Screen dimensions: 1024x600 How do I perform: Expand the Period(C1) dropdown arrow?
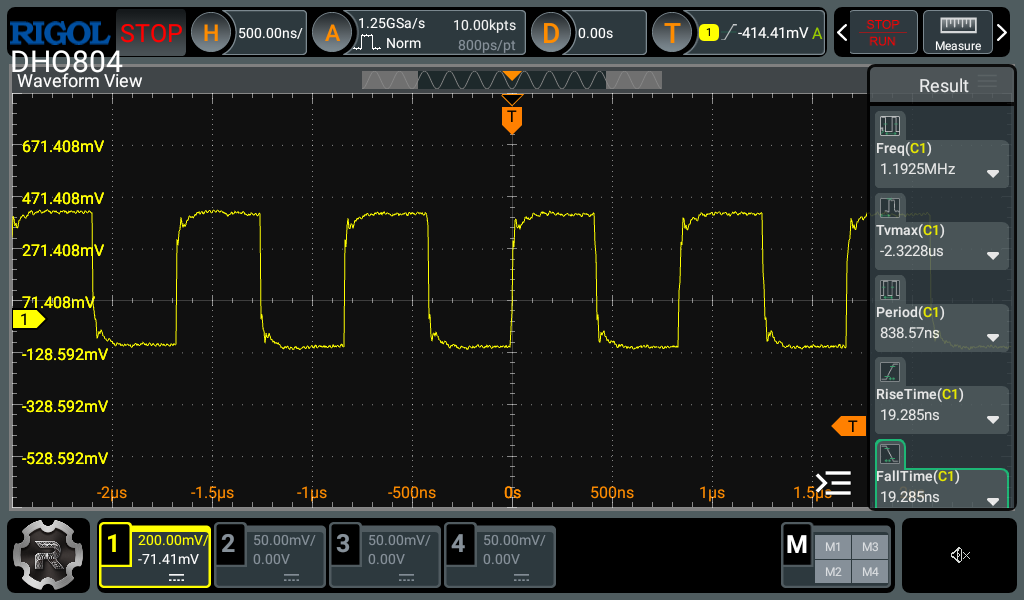pos(993,339)
